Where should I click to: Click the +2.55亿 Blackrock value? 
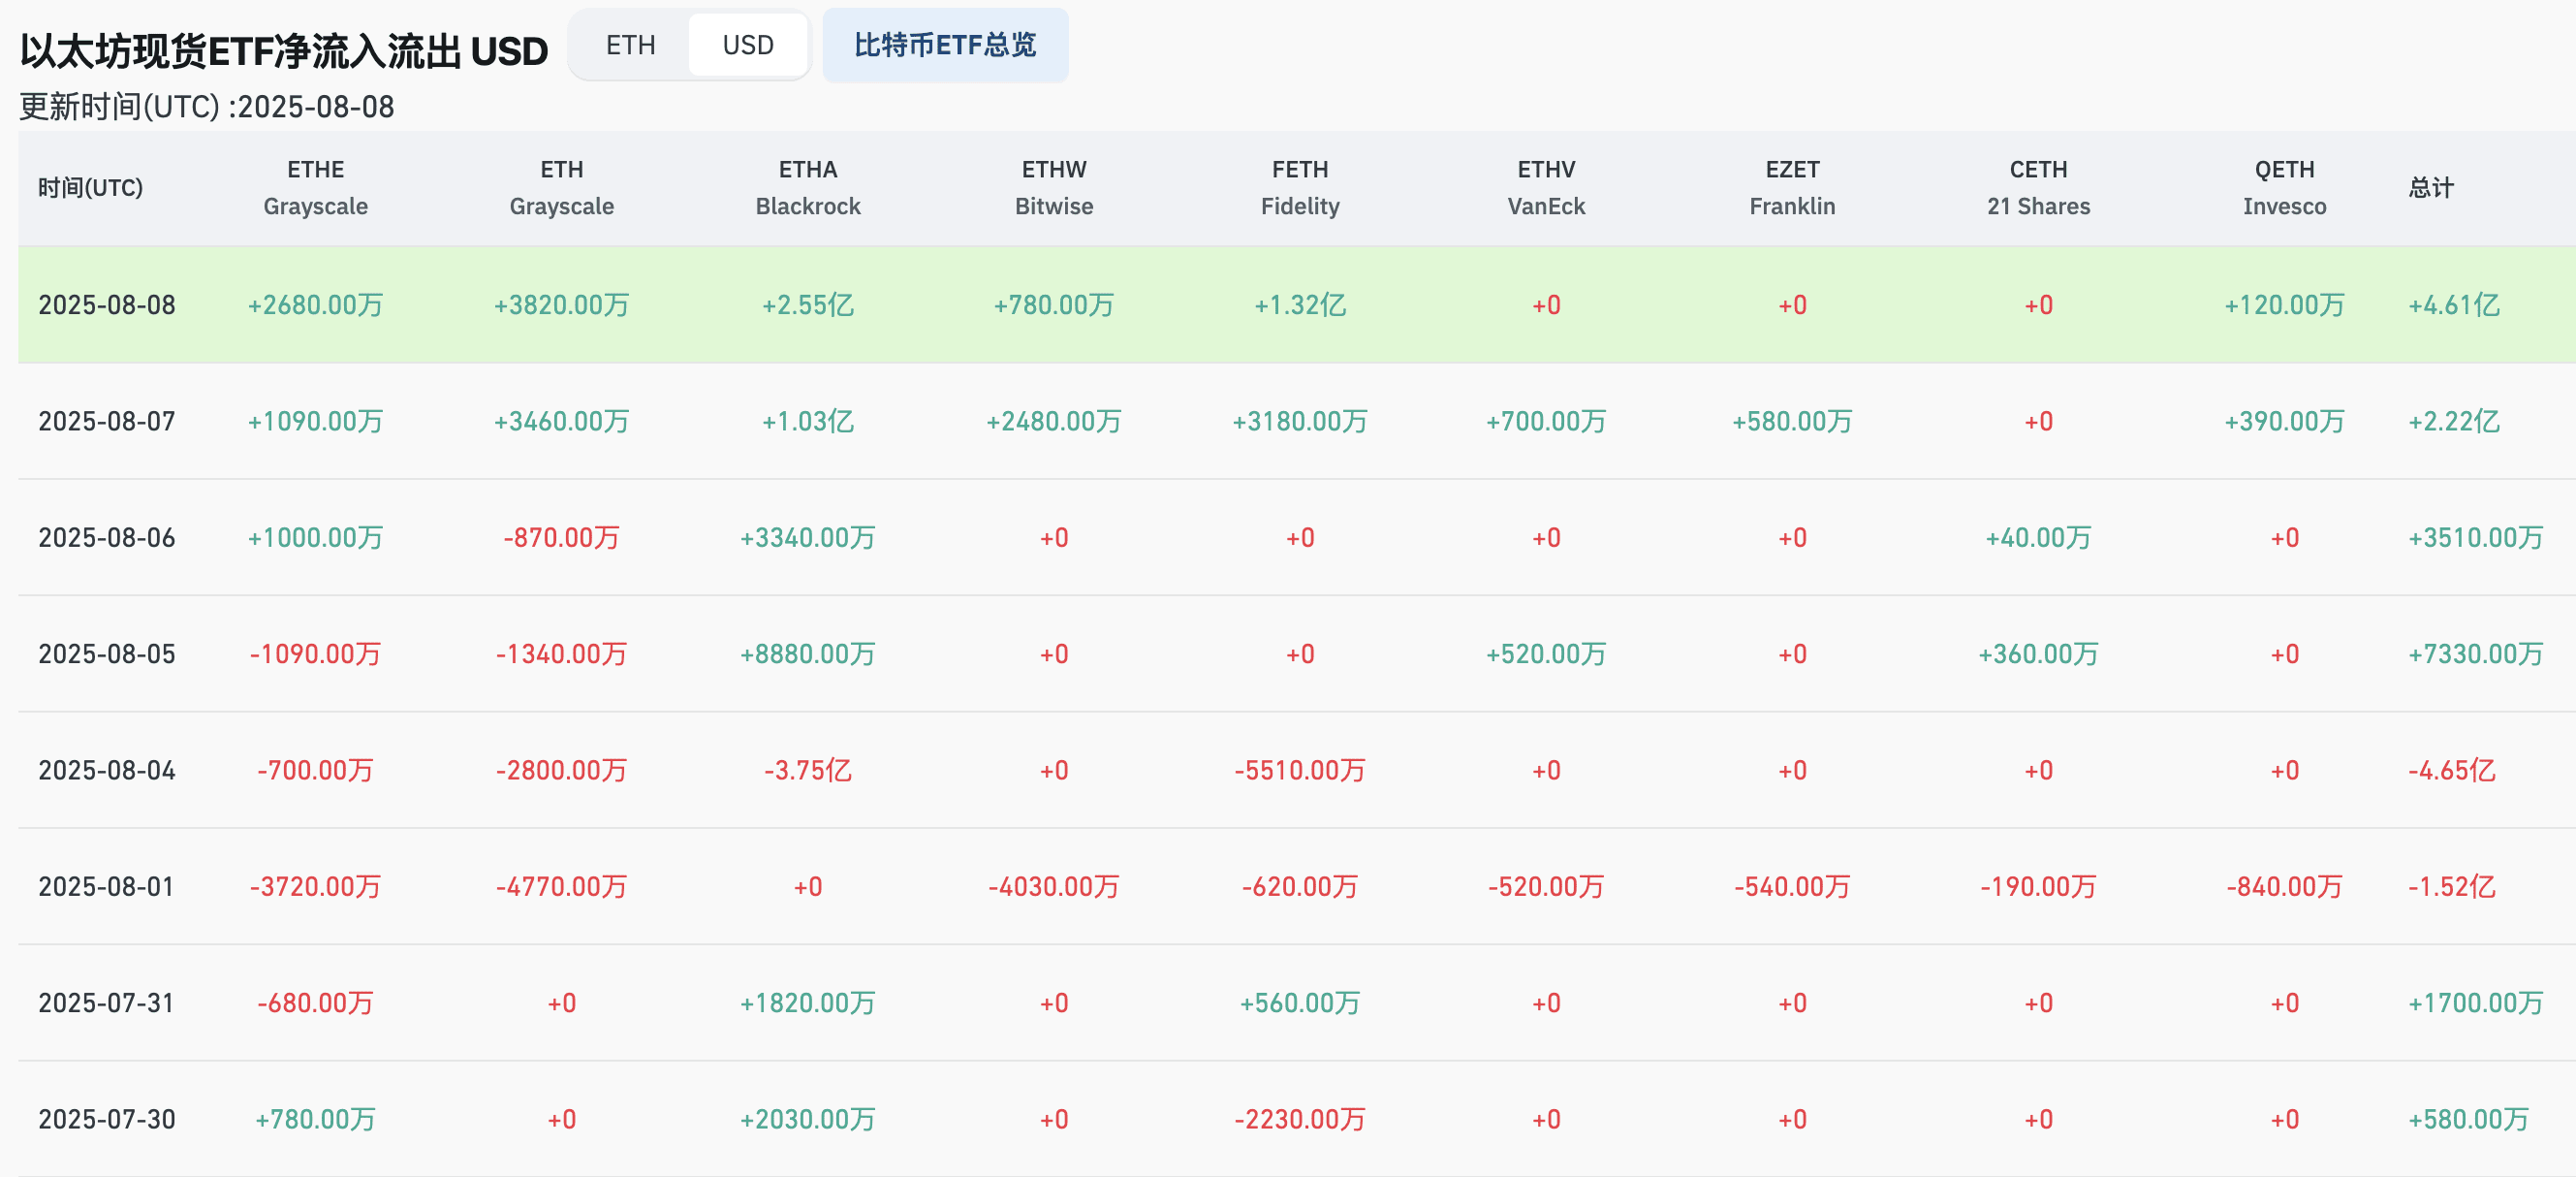tap(807, 305)
